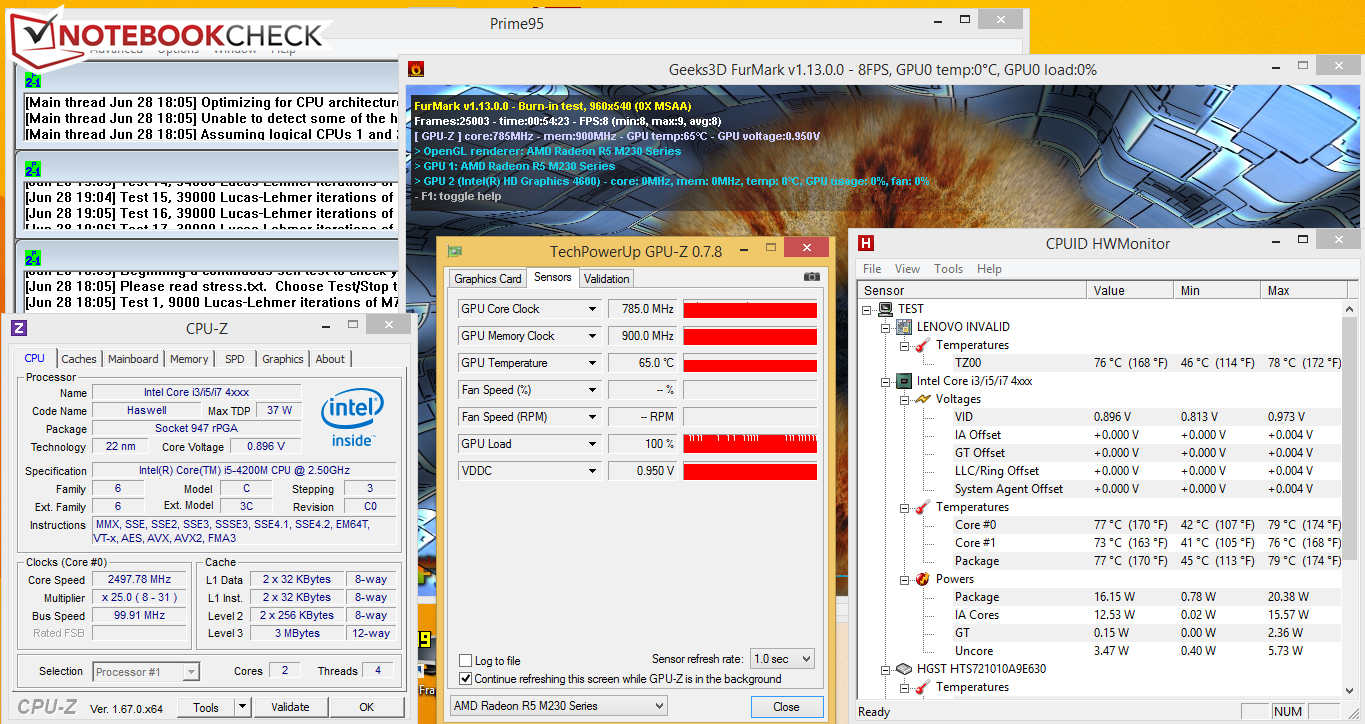Open the Help menu in HWMonitor
Screen dimensions: 1365x724
point(989,269)
